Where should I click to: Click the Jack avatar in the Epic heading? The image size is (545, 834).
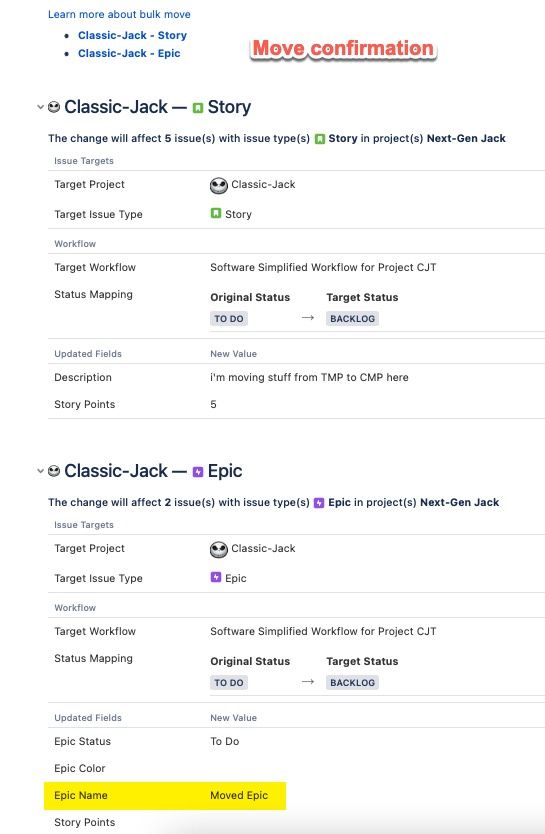[x=54, y=471]
